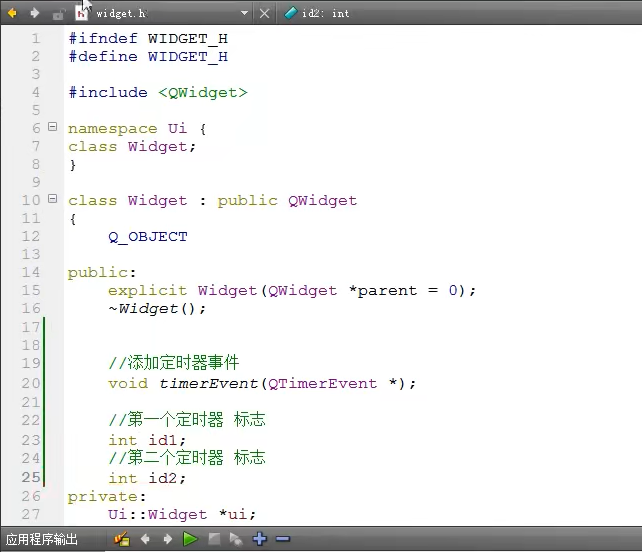Click the '#define WIDGET_H' line
642x552 pixels.
click(x=148, y=57)
